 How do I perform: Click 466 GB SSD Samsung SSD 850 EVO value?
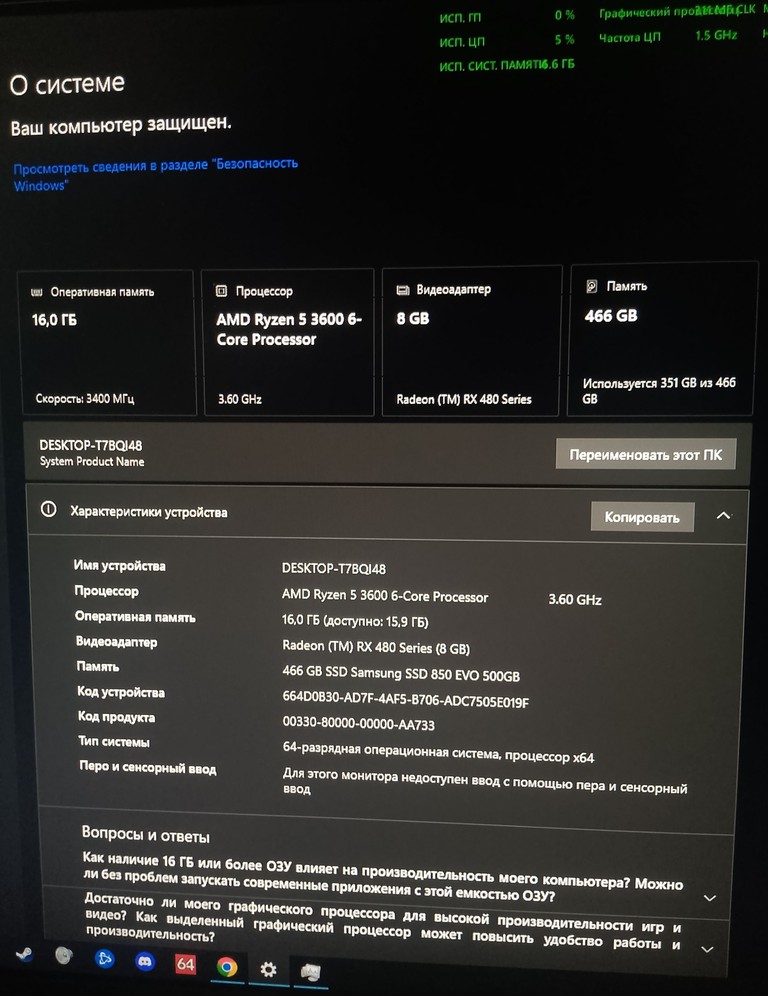pos(401,674)
